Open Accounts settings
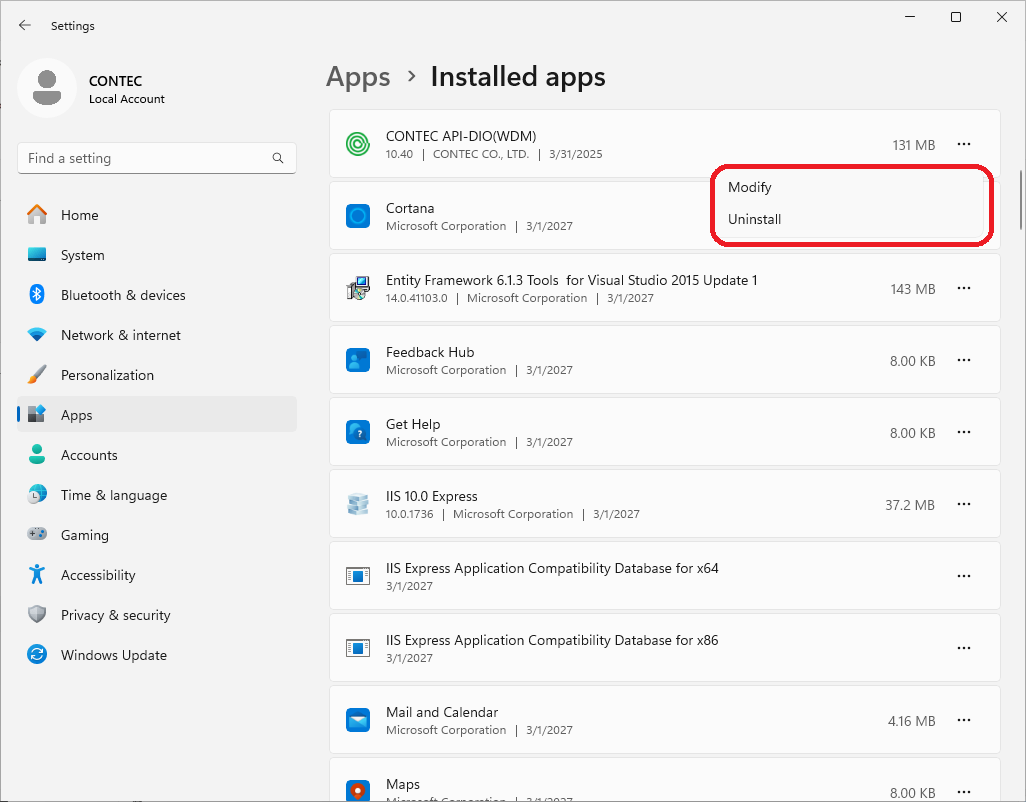1026x802 pixels. point(157,455)
